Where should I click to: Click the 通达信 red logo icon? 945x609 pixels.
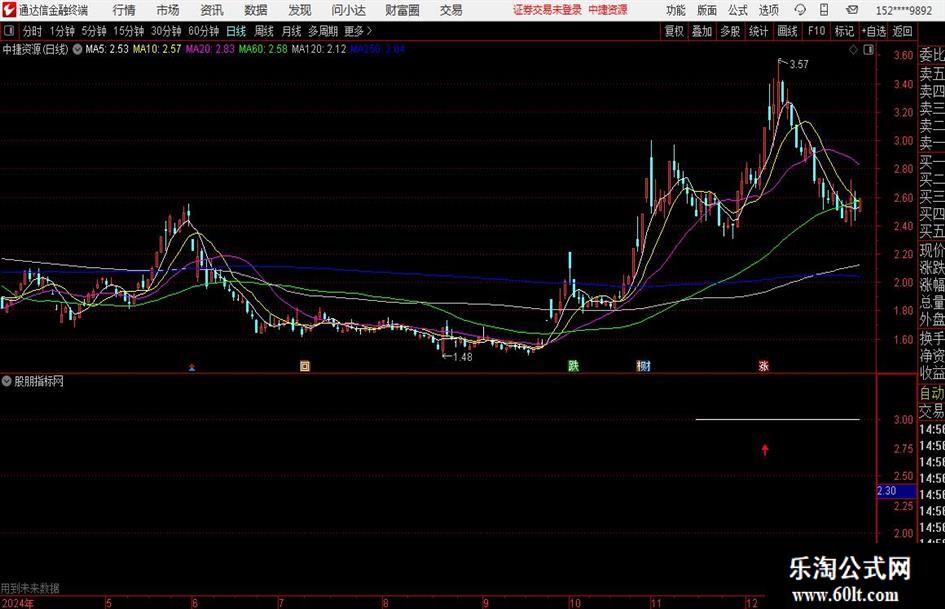[x=8, y=10]
